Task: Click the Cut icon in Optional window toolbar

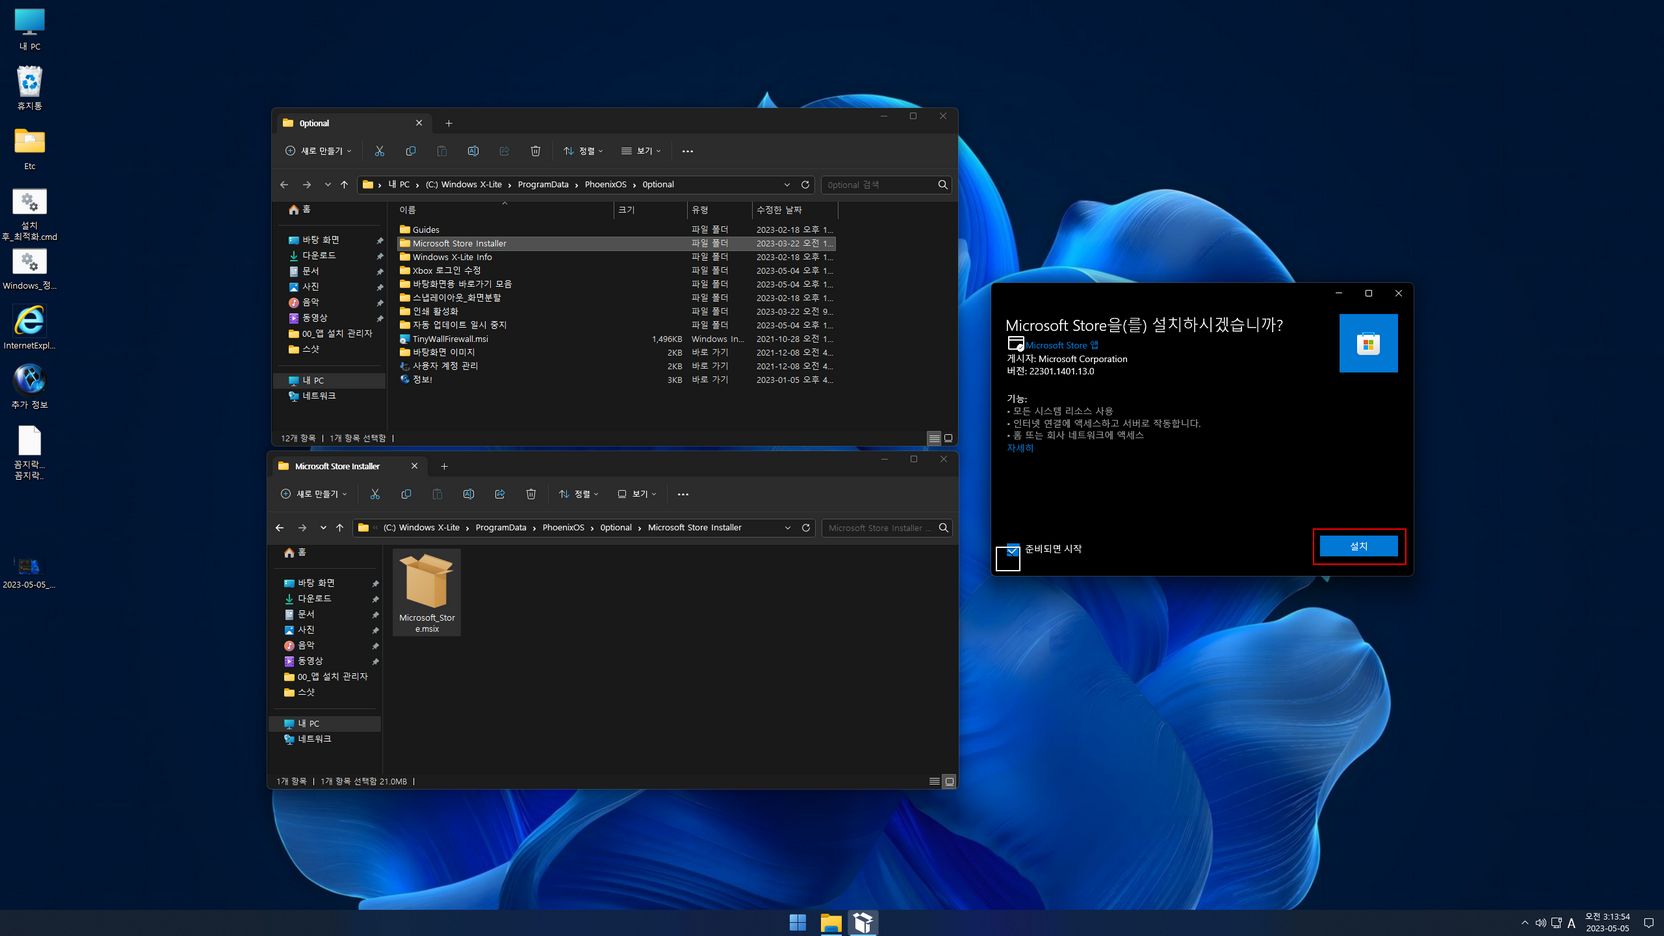Action: point(379,151)
